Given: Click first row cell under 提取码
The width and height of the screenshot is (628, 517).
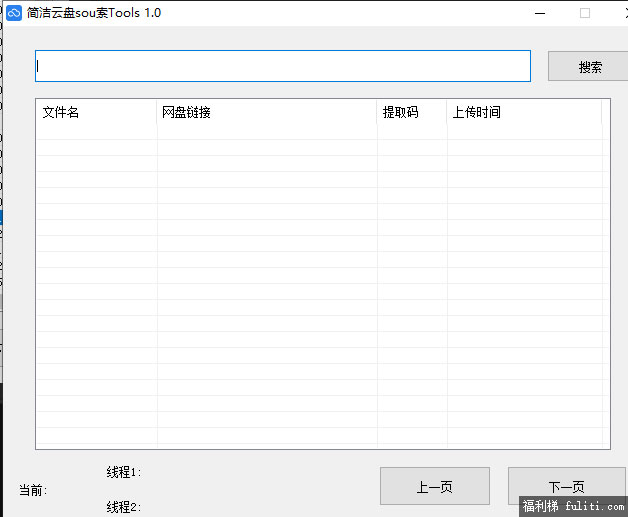Looking at the screenshot, I should pyautogui.click(x=411, y=132).
